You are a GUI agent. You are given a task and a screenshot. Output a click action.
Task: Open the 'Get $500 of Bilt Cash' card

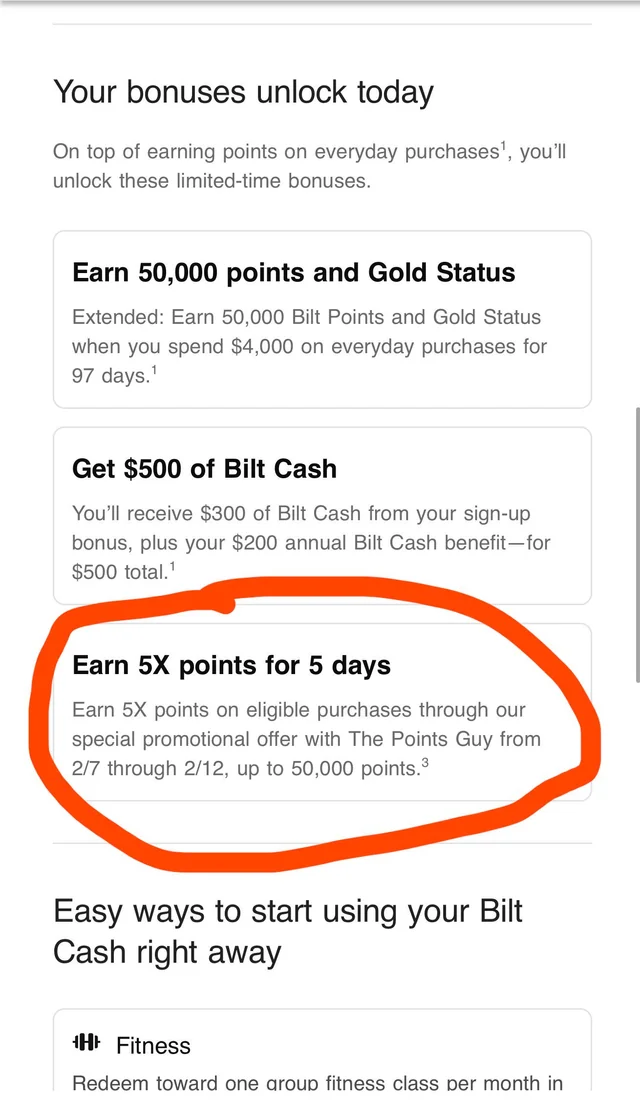[x=321, y=515]
